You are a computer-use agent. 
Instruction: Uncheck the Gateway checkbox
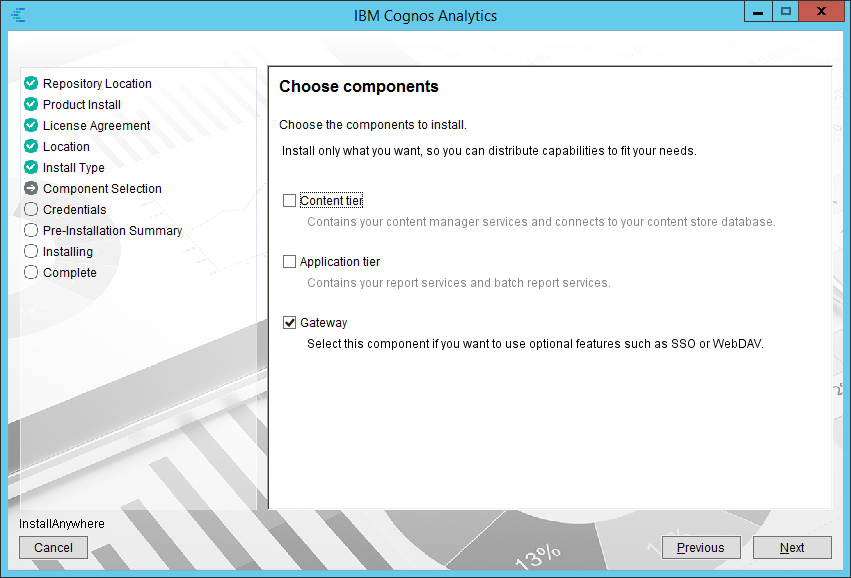pyautogui.click(x=289, y=322)
